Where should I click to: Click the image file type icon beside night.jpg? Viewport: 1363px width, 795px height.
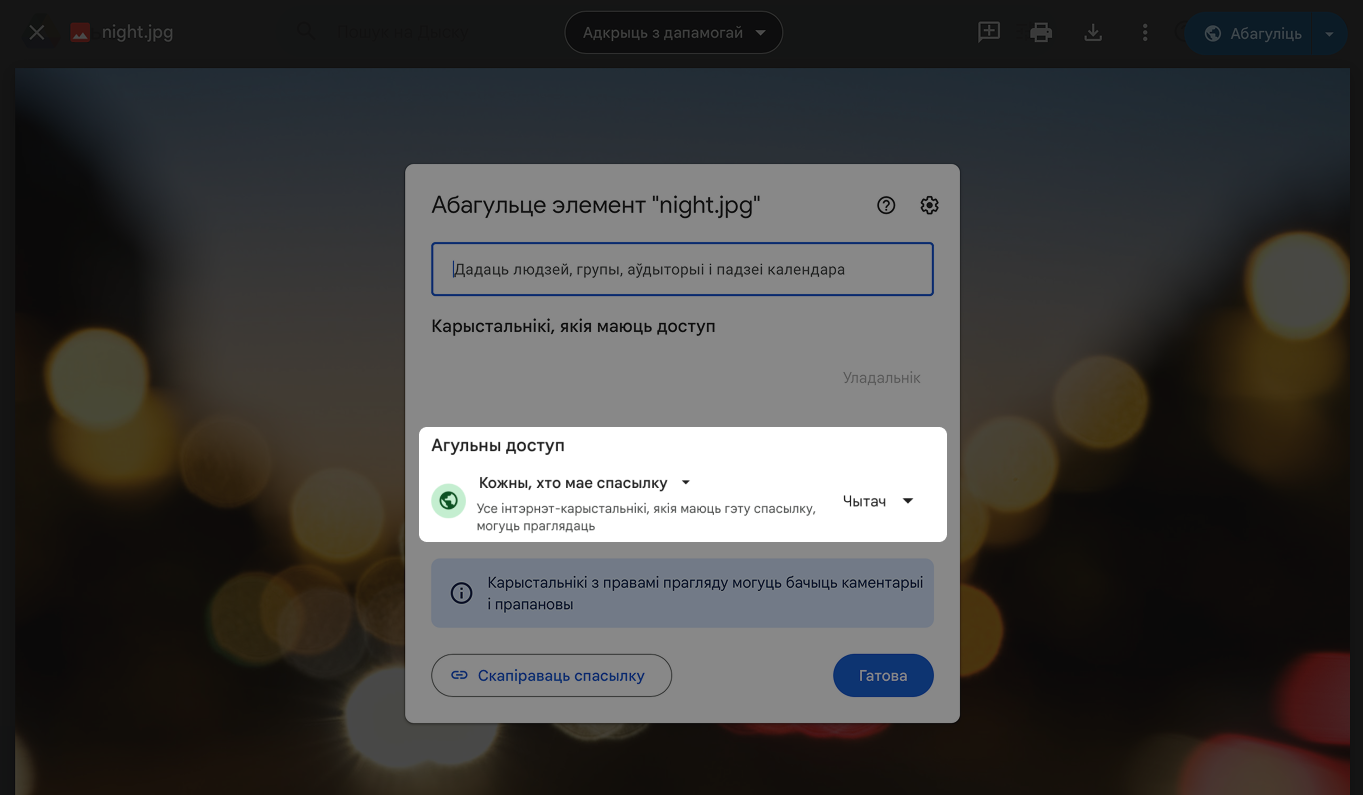tap(80, 33)
